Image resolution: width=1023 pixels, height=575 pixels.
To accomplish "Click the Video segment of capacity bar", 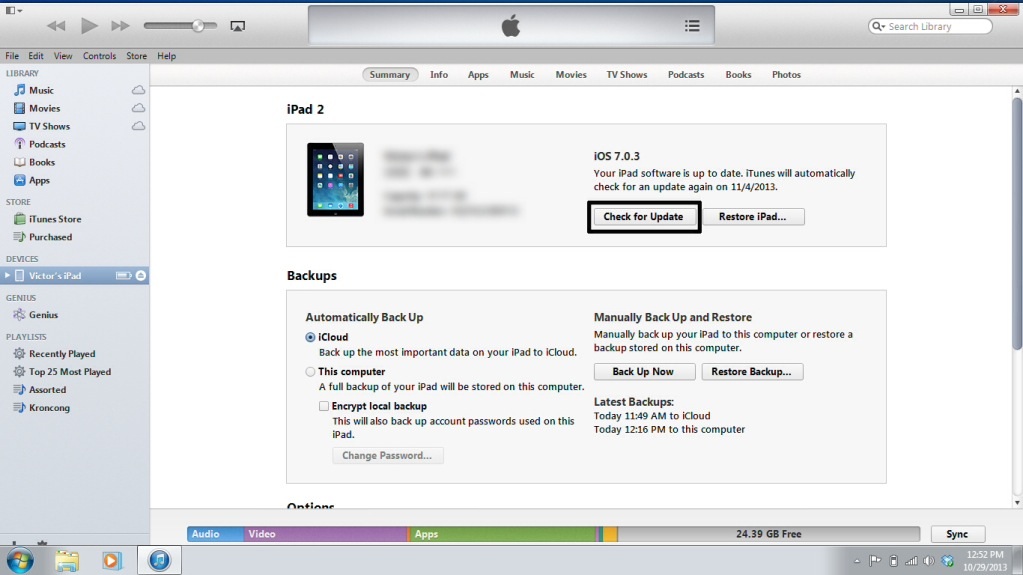I will pos(326,534).
